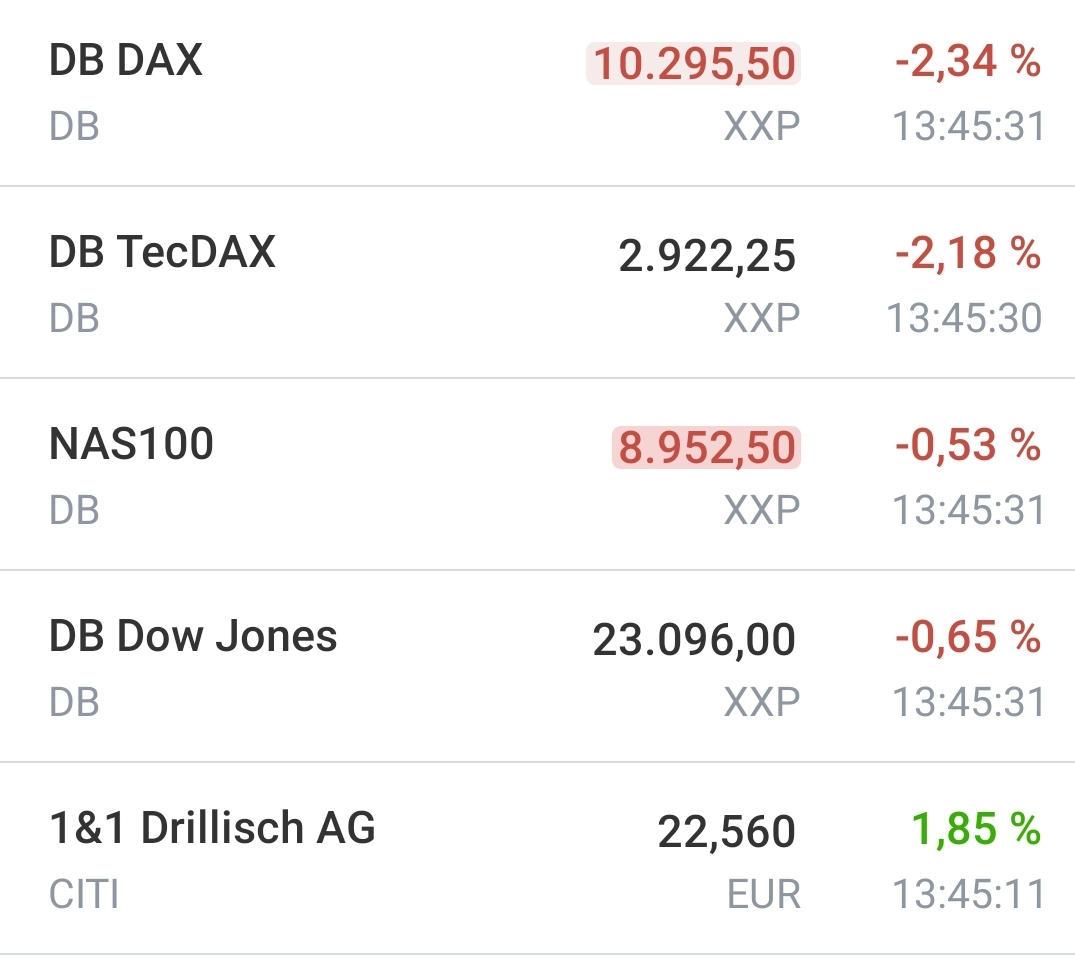
Task: Open the DB Dow Jones entry
Action: coord(193,636)
